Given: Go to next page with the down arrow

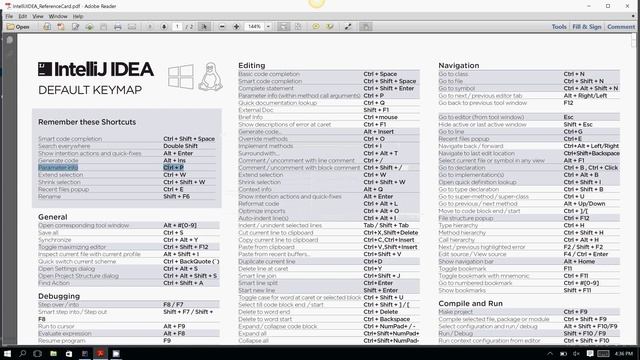Looking at the screenshot, I should coord(164,27).
